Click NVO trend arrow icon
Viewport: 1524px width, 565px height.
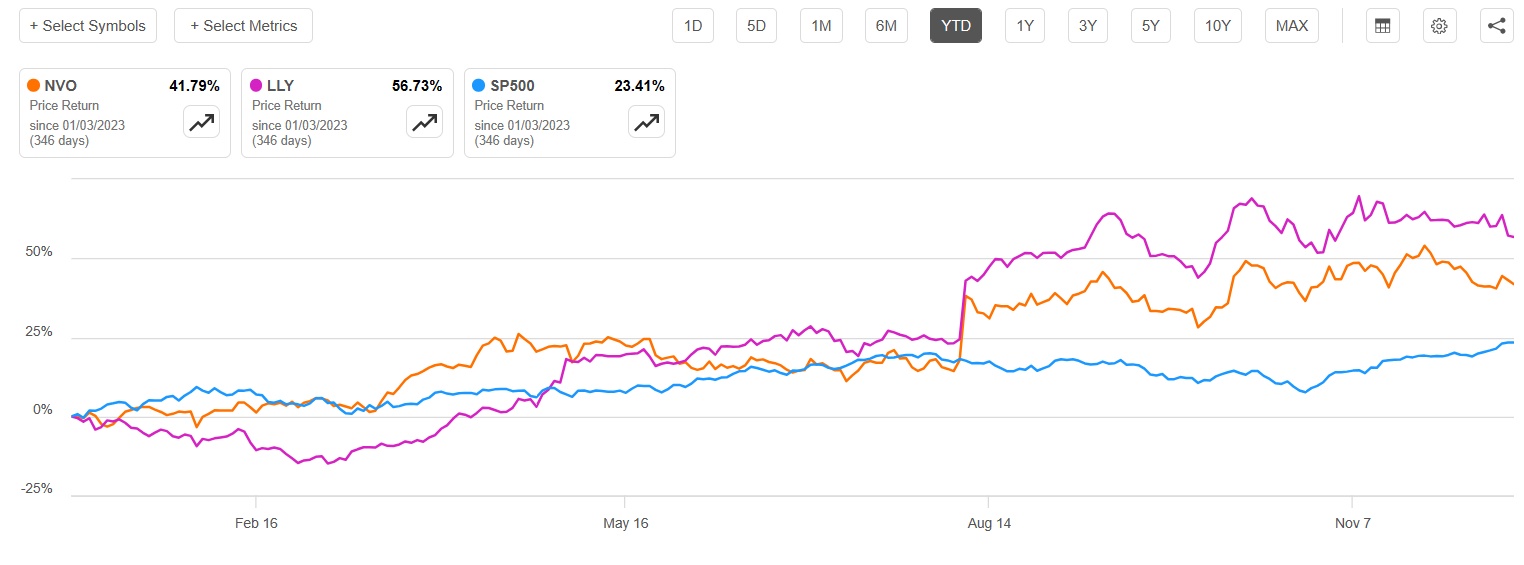pos(201,122)
